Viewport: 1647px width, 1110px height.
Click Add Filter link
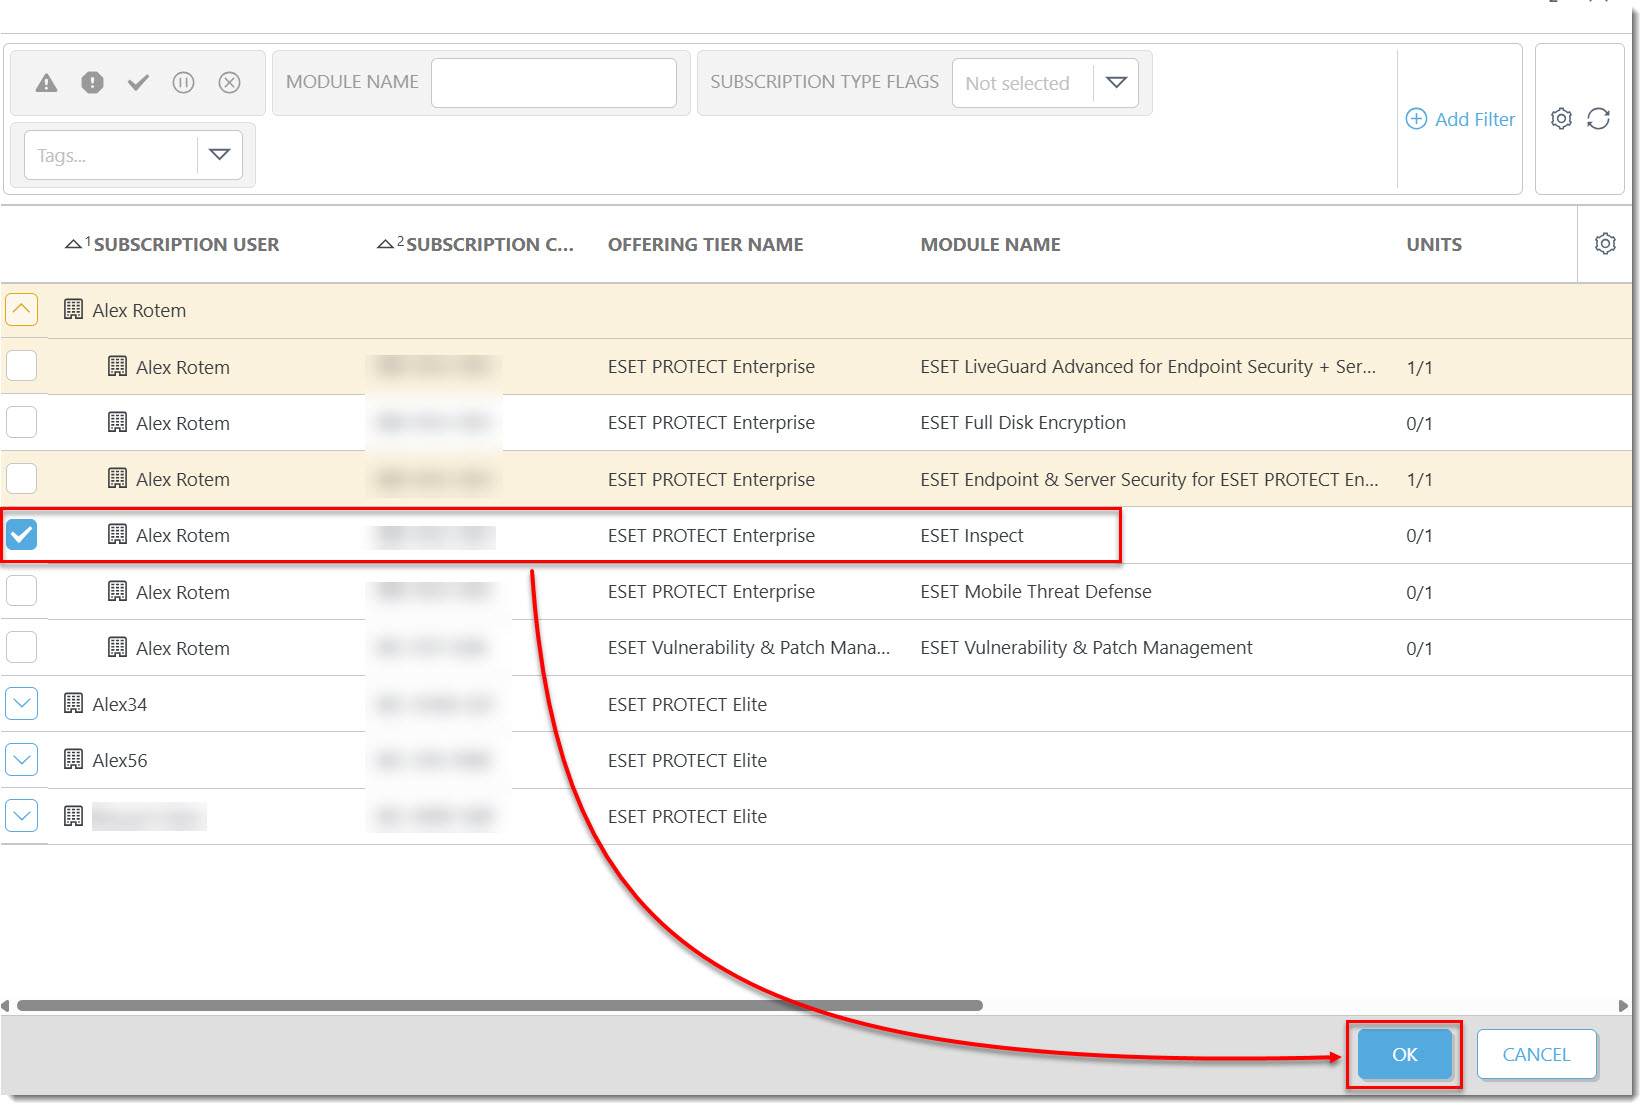(1460, 119)
